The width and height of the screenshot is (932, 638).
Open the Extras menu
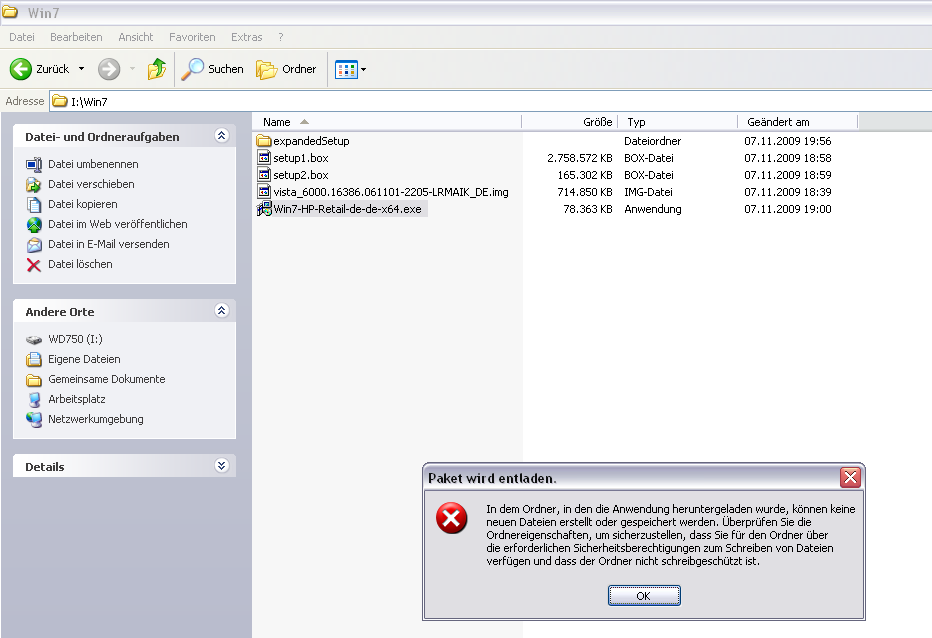tap(247, 37)
